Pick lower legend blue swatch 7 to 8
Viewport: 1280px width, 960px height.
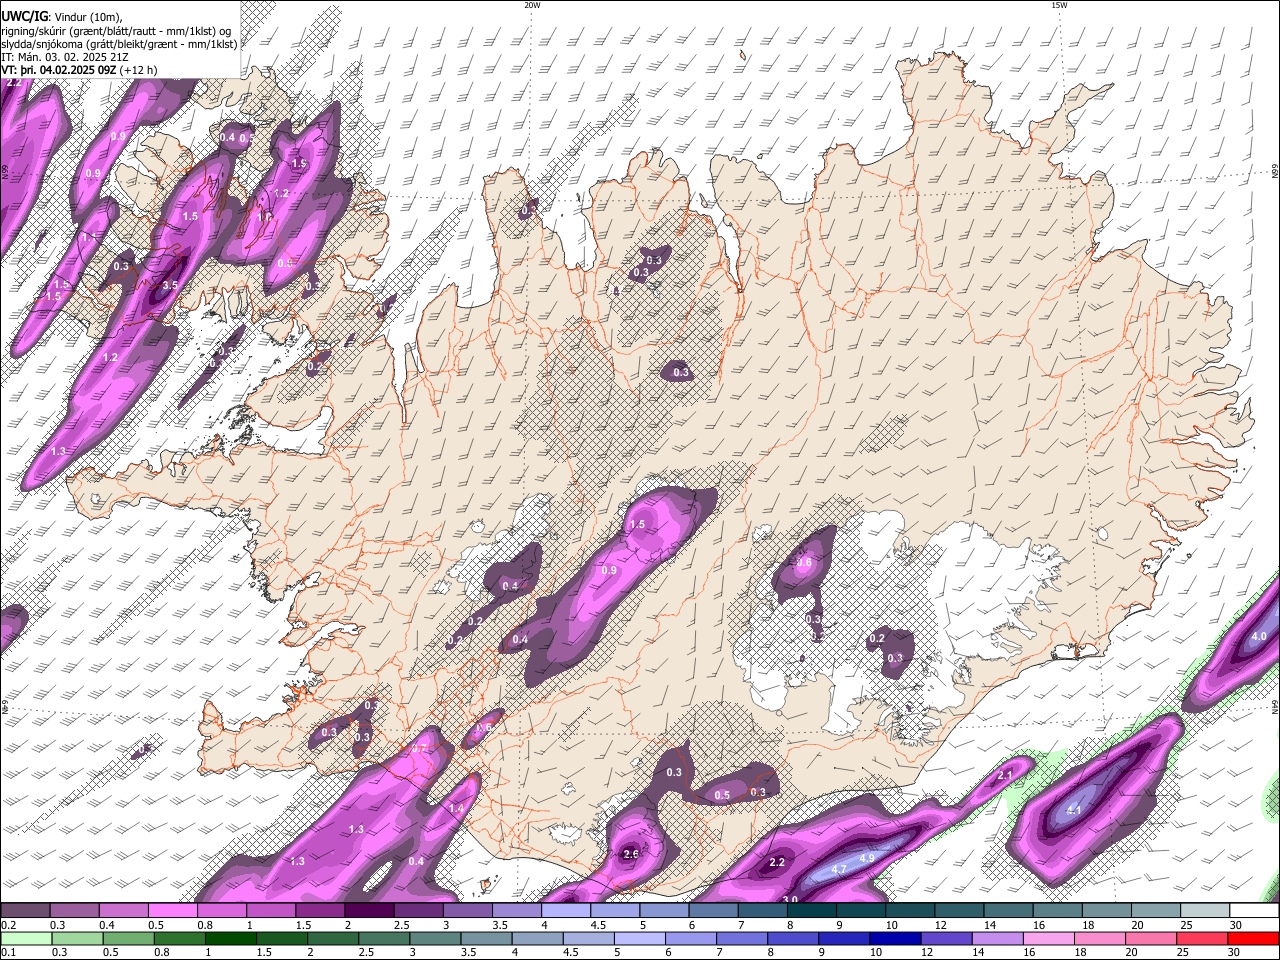coord(743,938)
